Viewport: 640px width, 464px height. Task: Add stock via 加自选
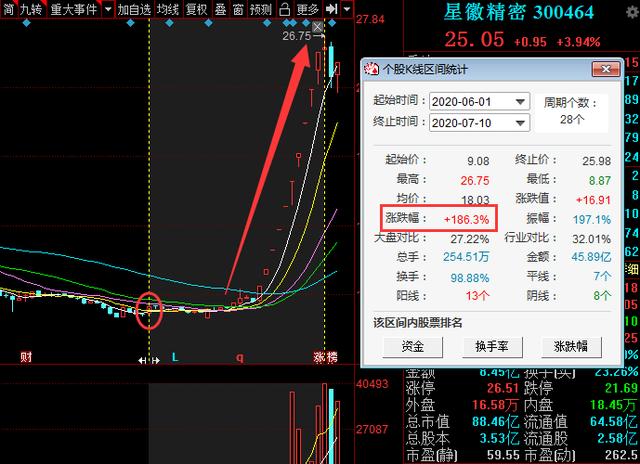pos(134,9)
